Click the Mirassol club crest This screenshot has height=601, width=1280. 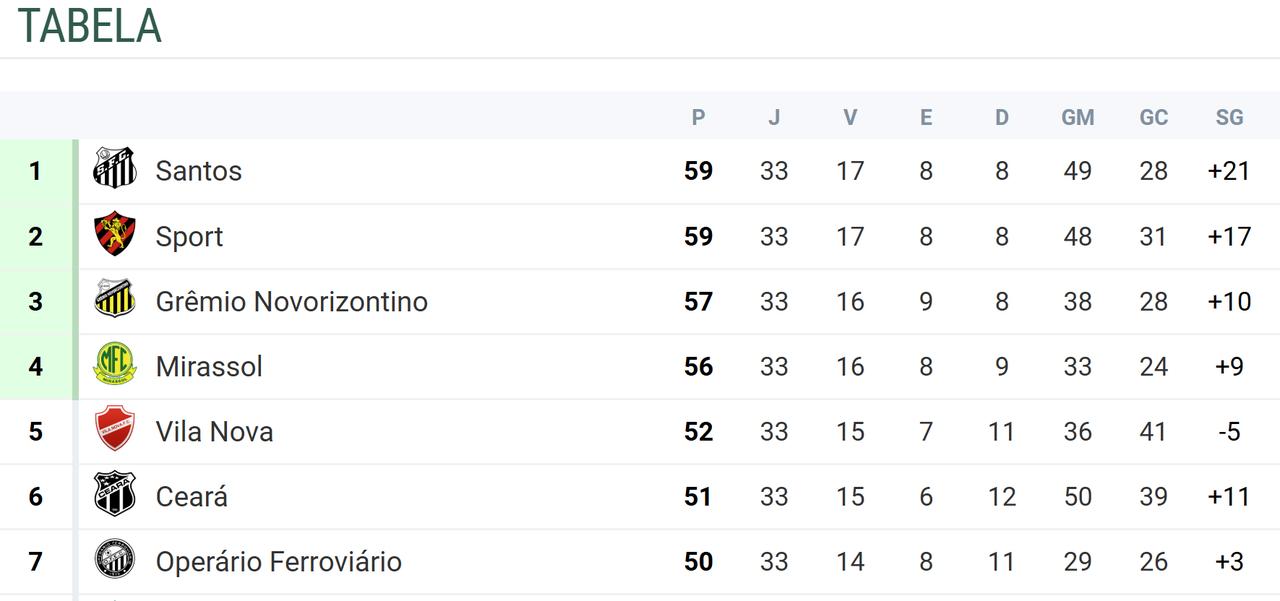tap(115, 364)
